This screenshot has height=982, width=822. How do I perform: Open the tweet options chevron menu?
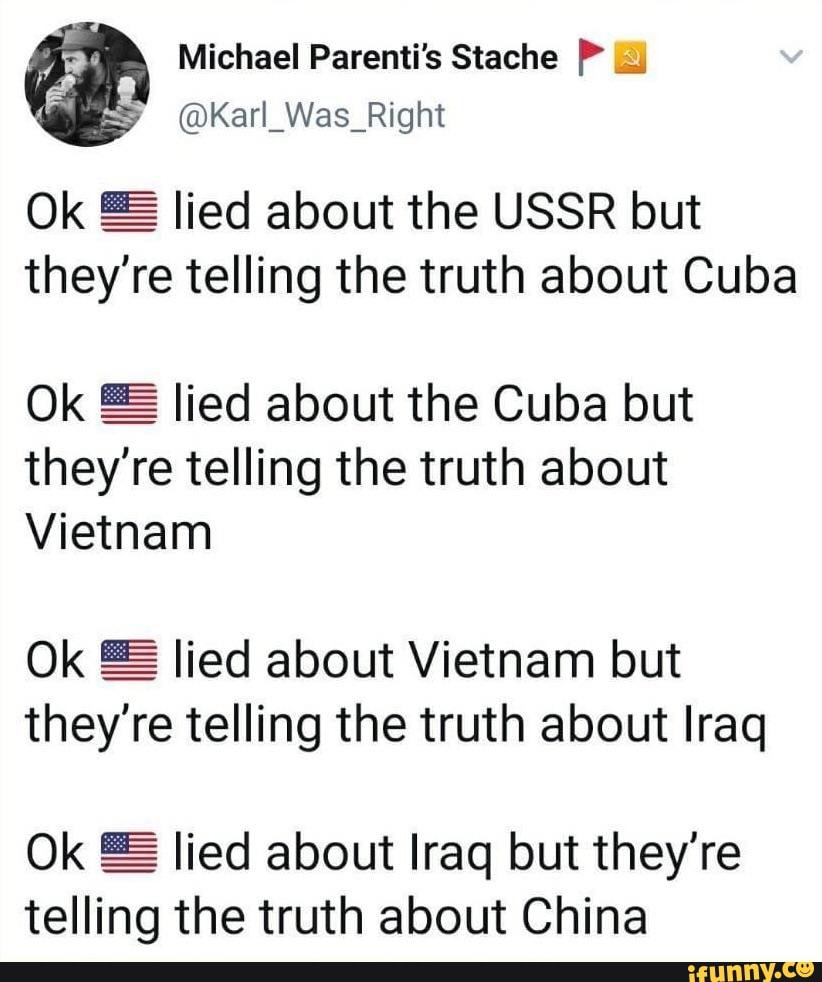pyautogui.click(x=789, y=58)
